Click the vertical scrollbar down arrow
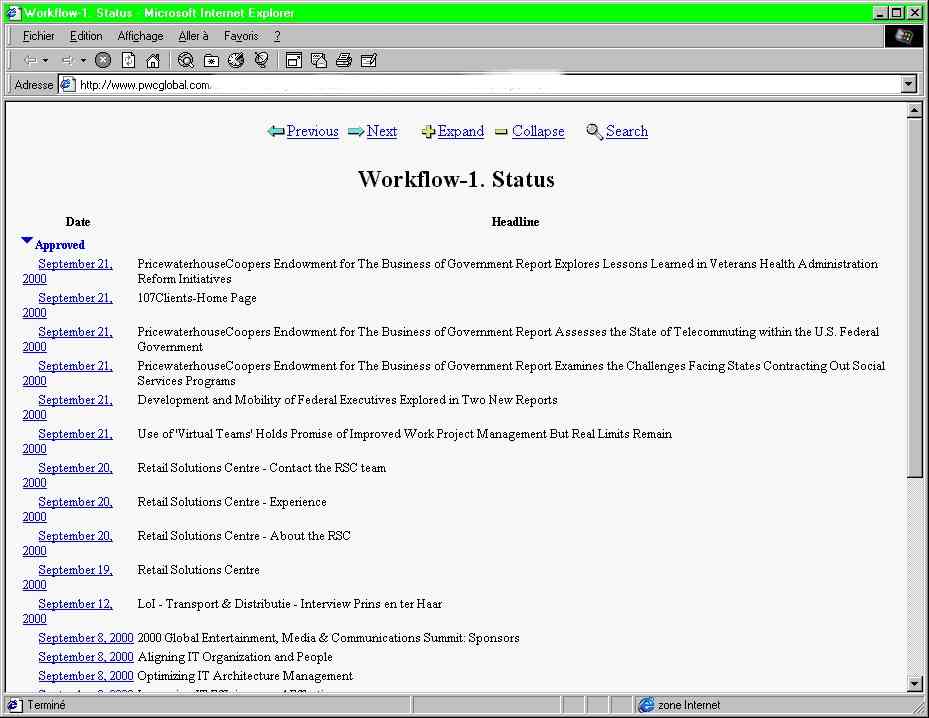929x718 pixels. (914, 684)
